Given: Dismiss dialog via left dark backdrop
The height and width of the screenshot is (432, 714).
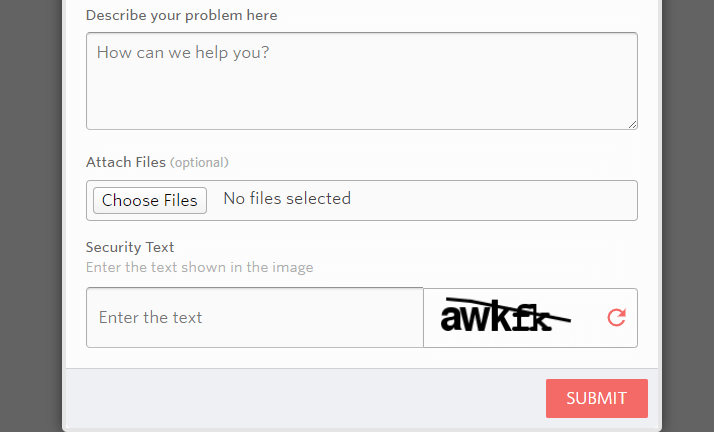Looking at the screenshot, I should tap(31, 216).
